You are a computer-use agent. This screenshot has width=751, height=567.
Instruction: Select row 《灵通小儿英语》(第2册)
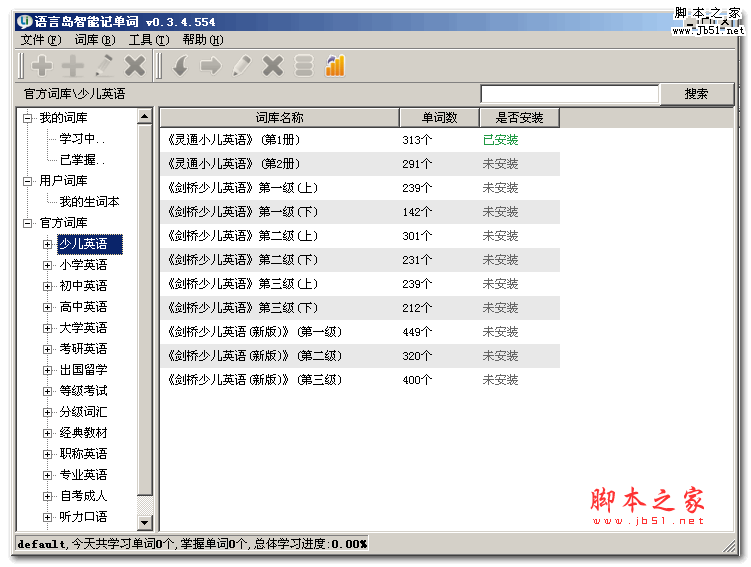click(x=360, y=164)
